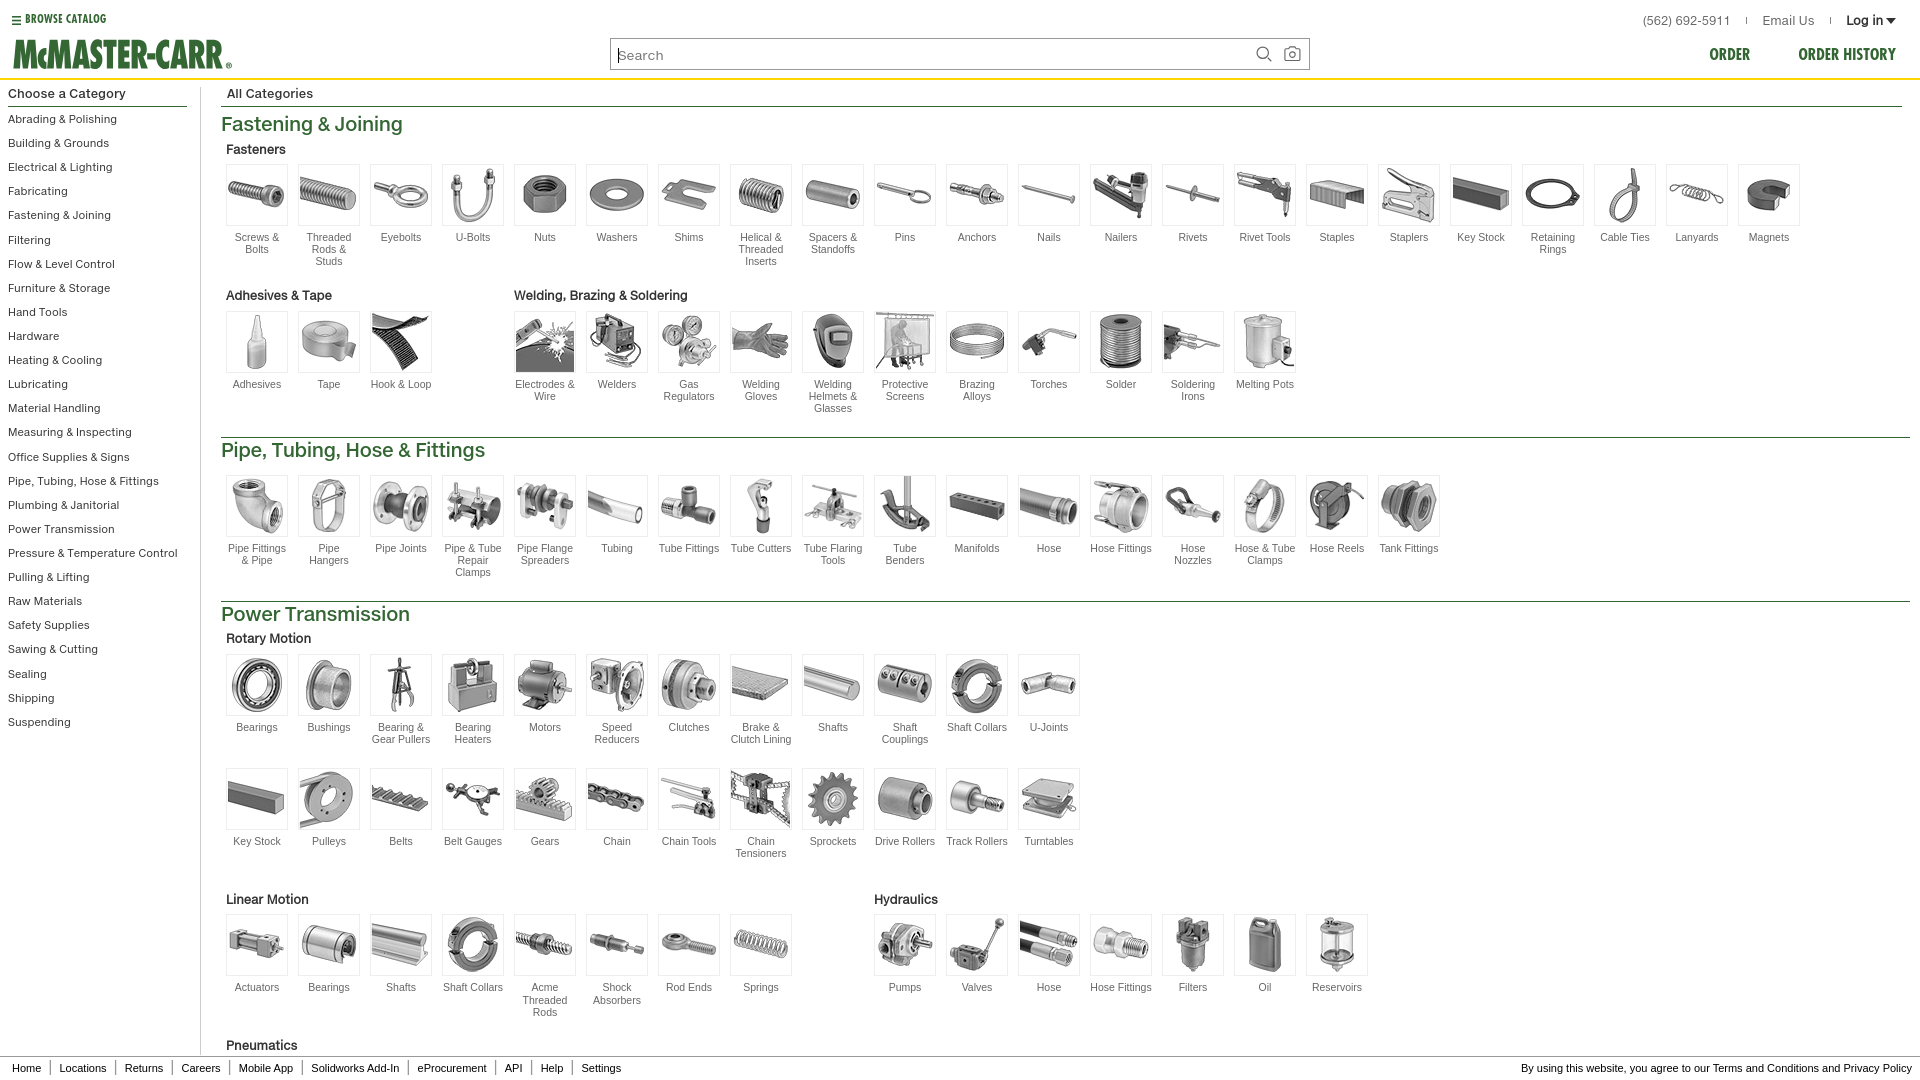Select the Eyebolts product icon
The width and height of the screenshot is (1920, 1080).
pyautogui.click(x=401, y=195)
